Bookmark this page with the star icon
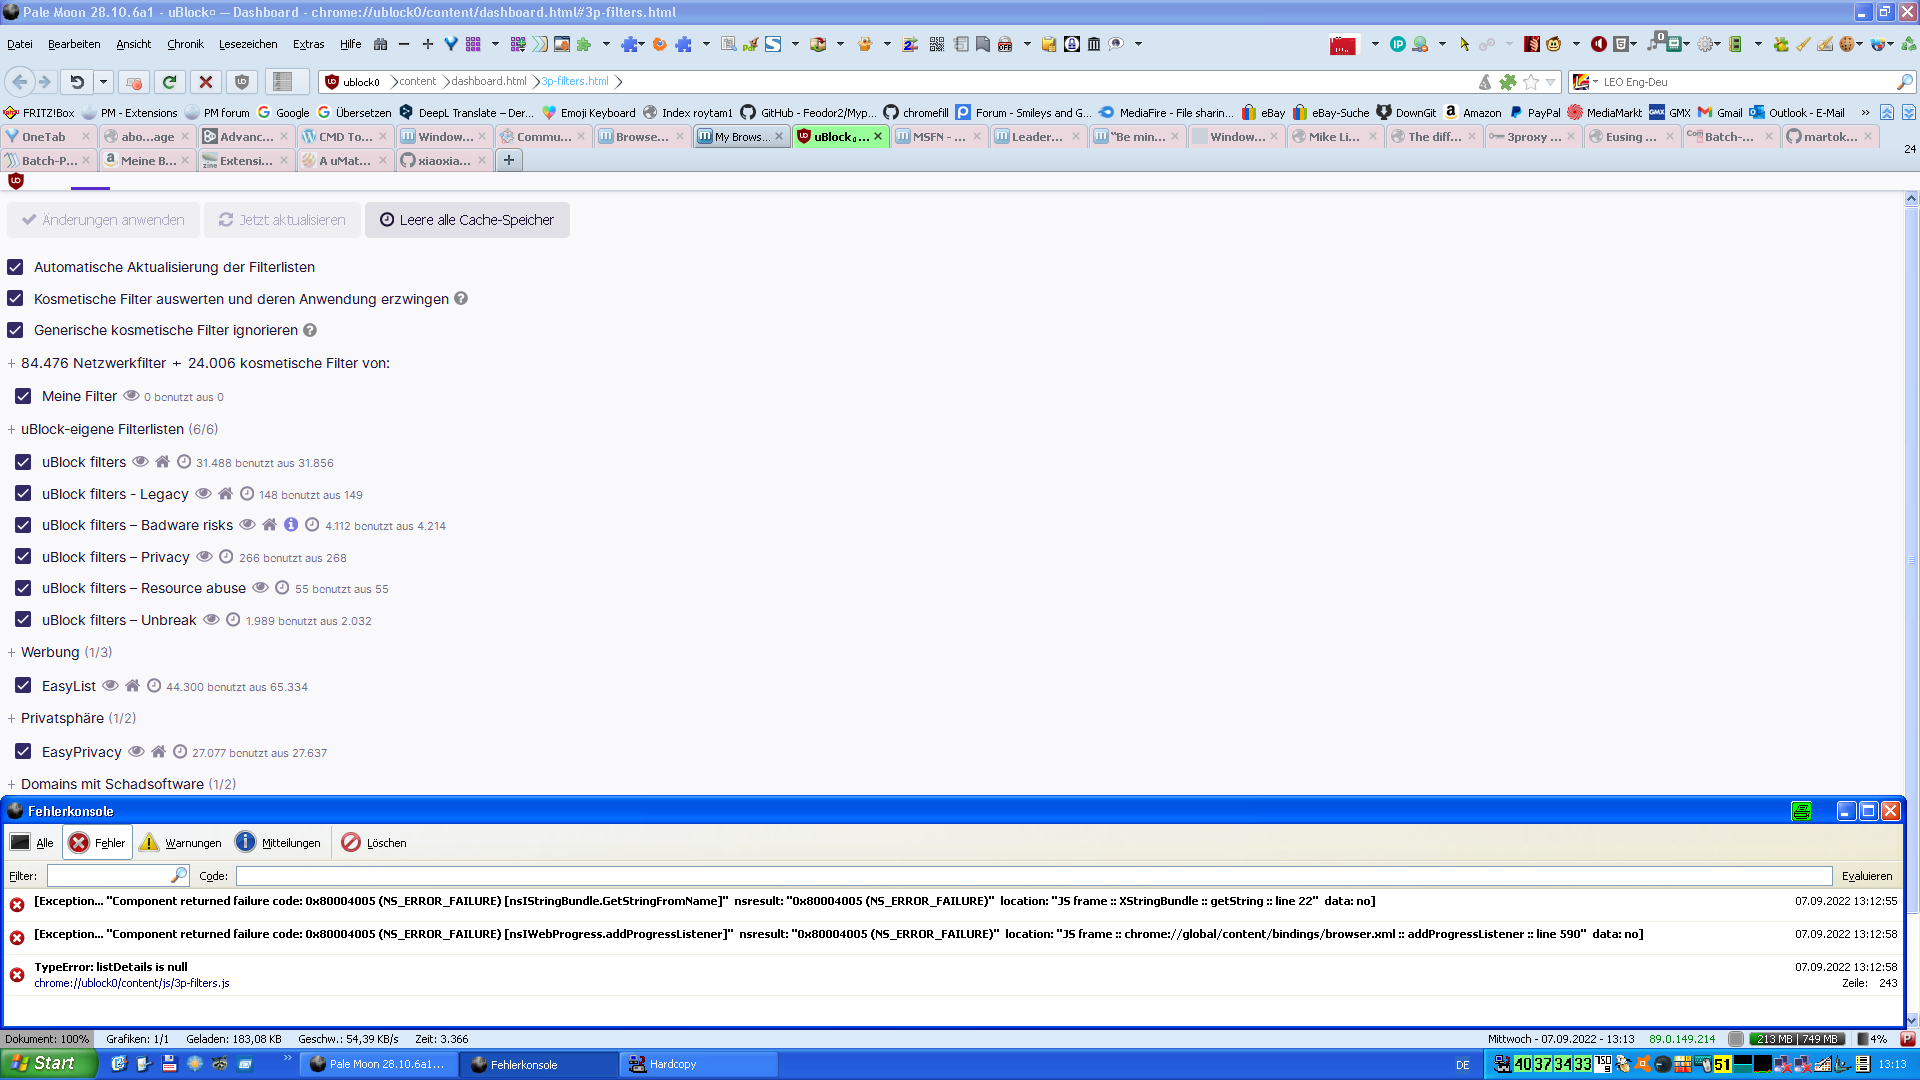Screen dimensions: 1920x1080 [1531, 82]
